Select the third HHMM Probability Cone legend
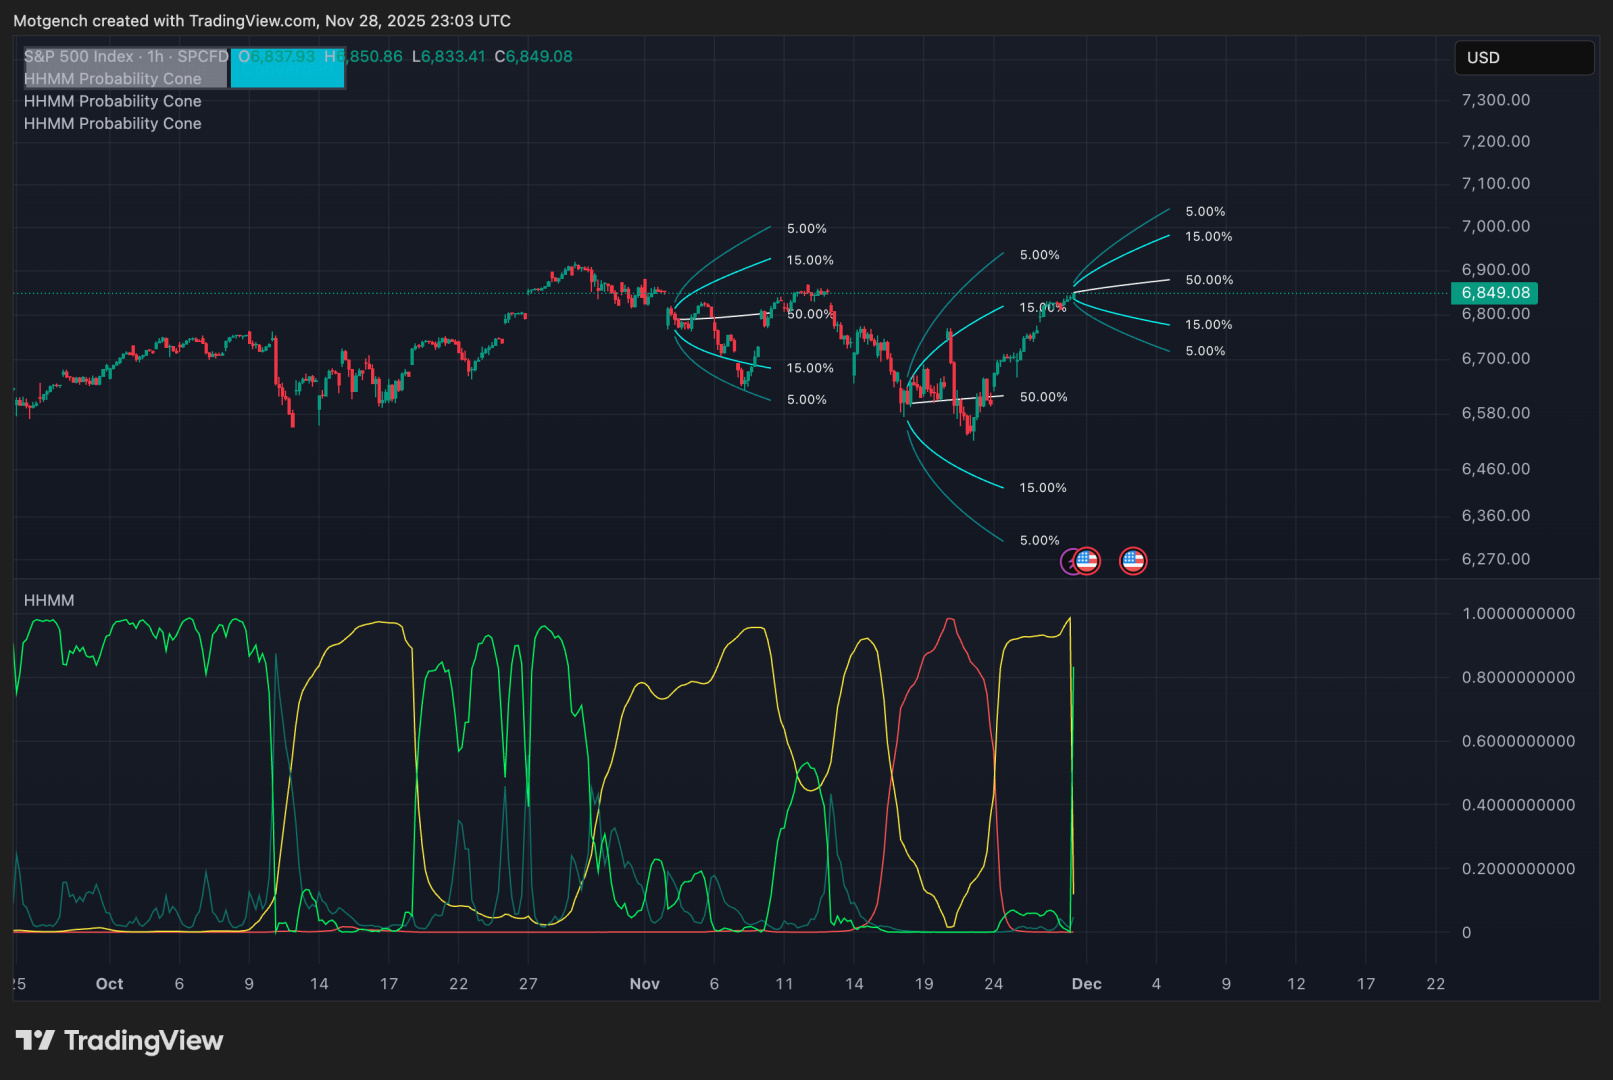1613x1080 pixels. pyautogui.click(x=112, y=124)
